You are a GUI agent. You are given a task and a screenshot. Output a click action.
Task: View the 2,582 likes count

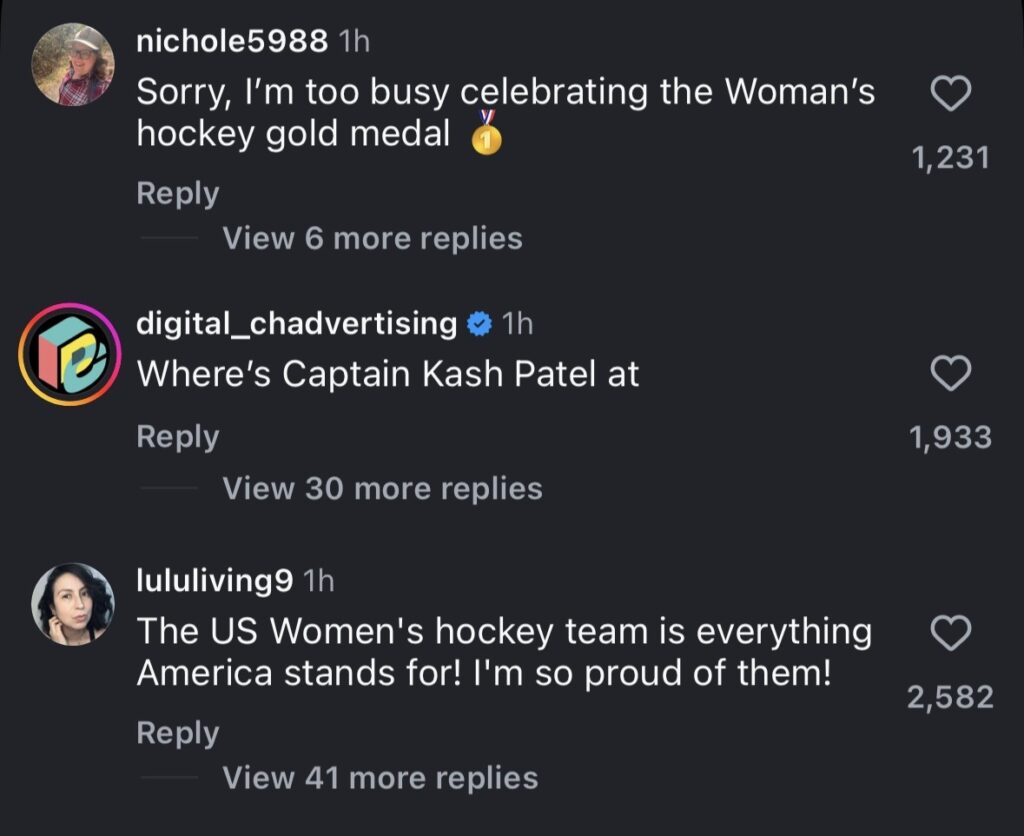tap(950, 697)
